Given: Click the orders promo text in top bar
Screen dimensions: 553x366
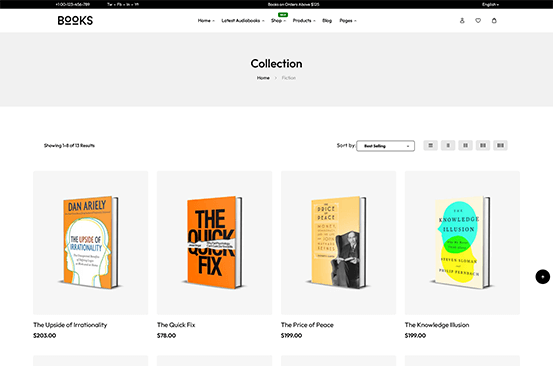Looking at the screenshot, I should point(293,5).
